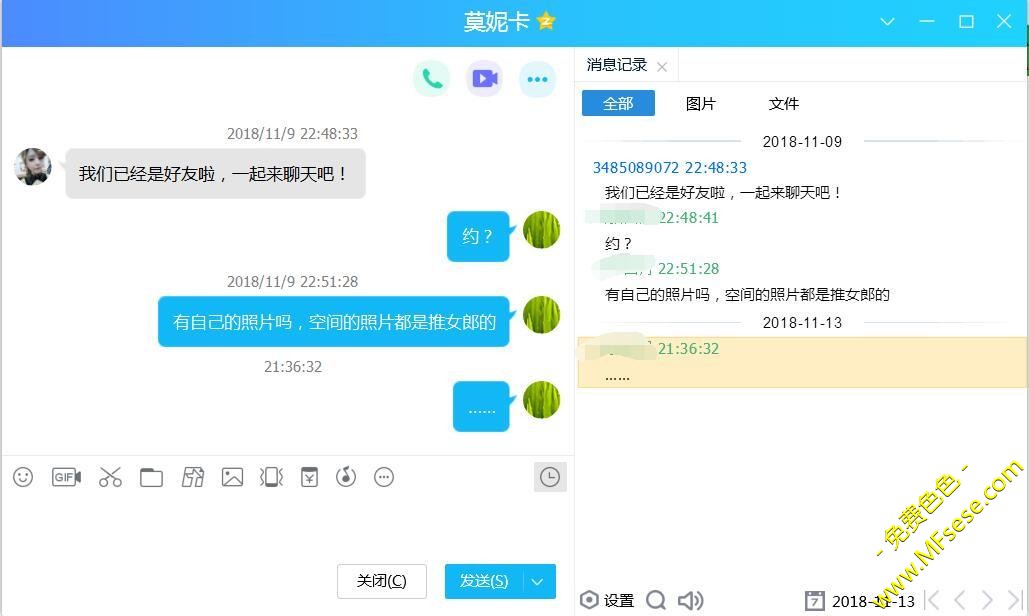
Task: Close the 消息记录 tab
Action: (x=662, y=66)
